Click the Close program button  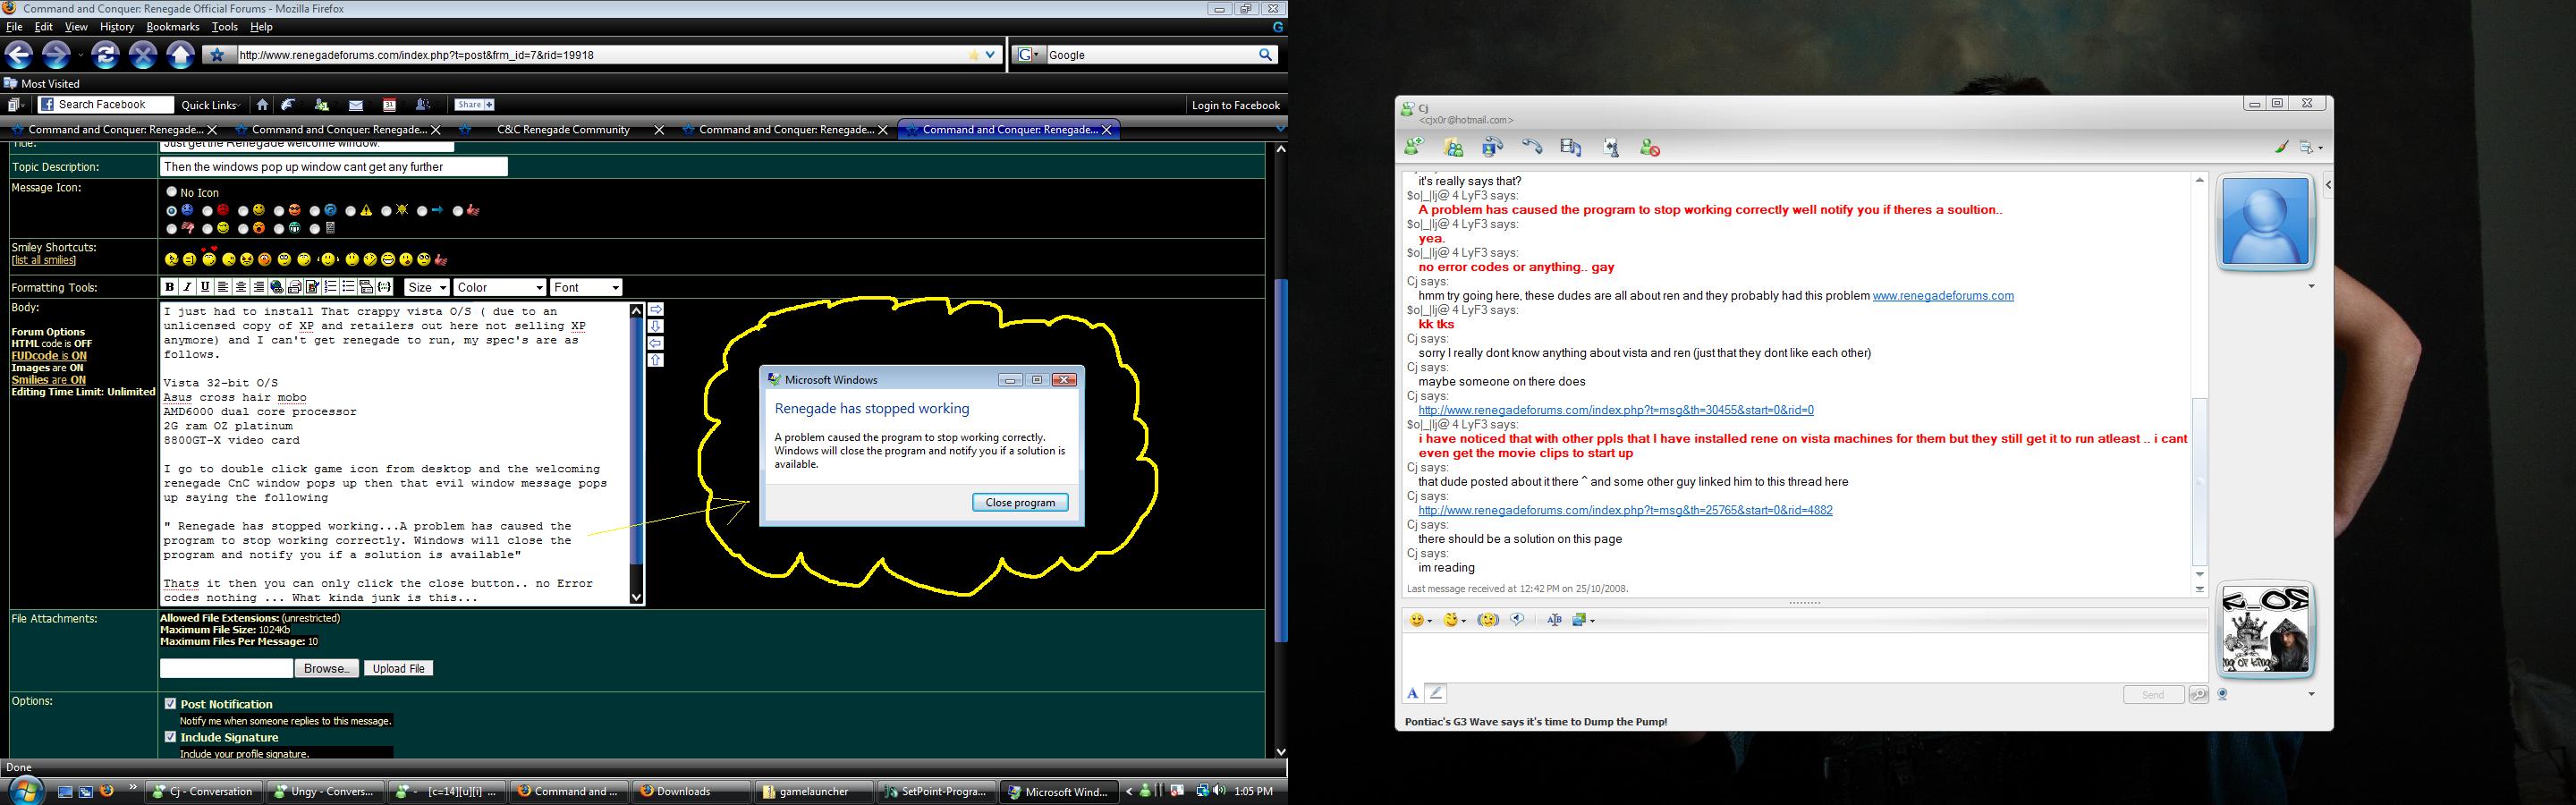[1019, 502]
